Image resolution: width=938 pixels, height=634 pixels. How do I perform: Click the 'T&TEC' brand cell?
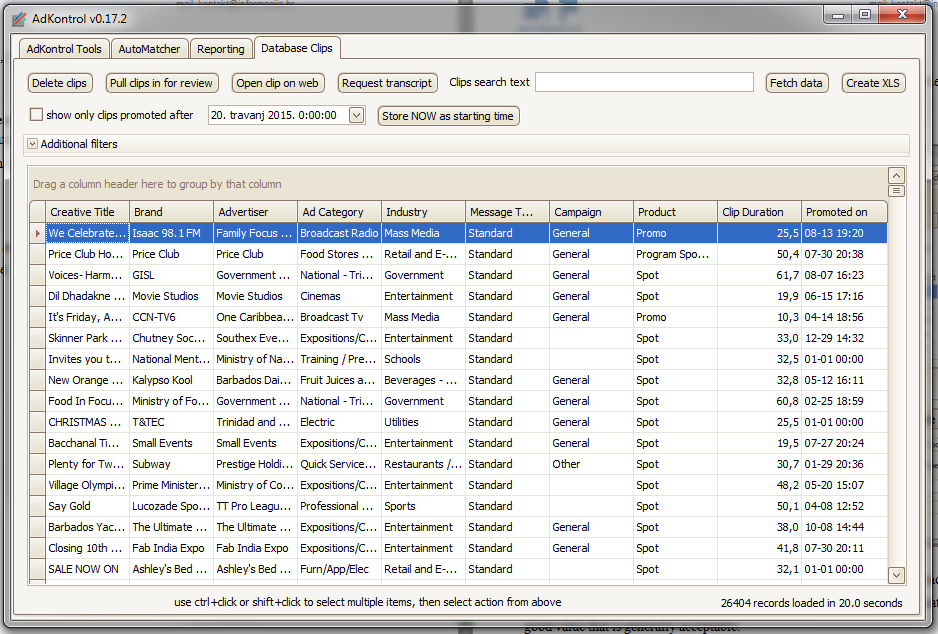click(x=171, y=422)
